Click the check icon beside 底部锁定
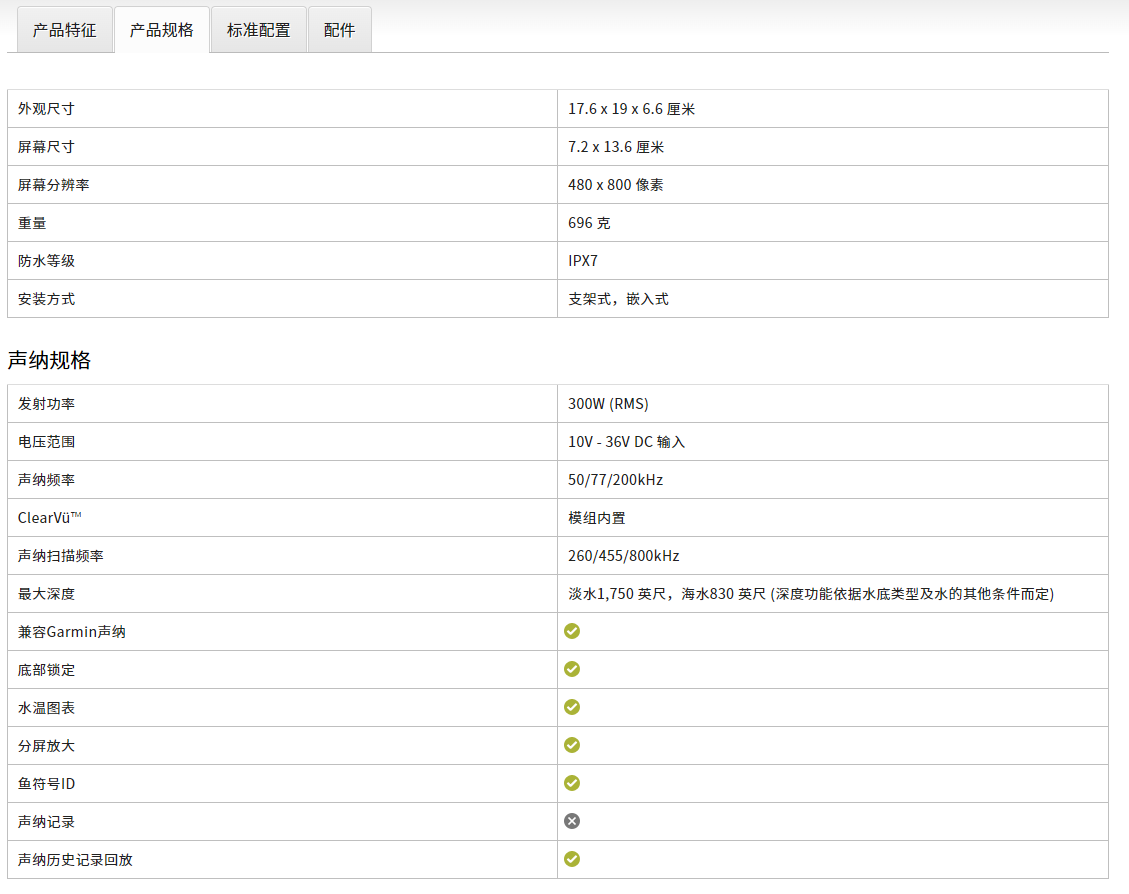 coord(572,669)
